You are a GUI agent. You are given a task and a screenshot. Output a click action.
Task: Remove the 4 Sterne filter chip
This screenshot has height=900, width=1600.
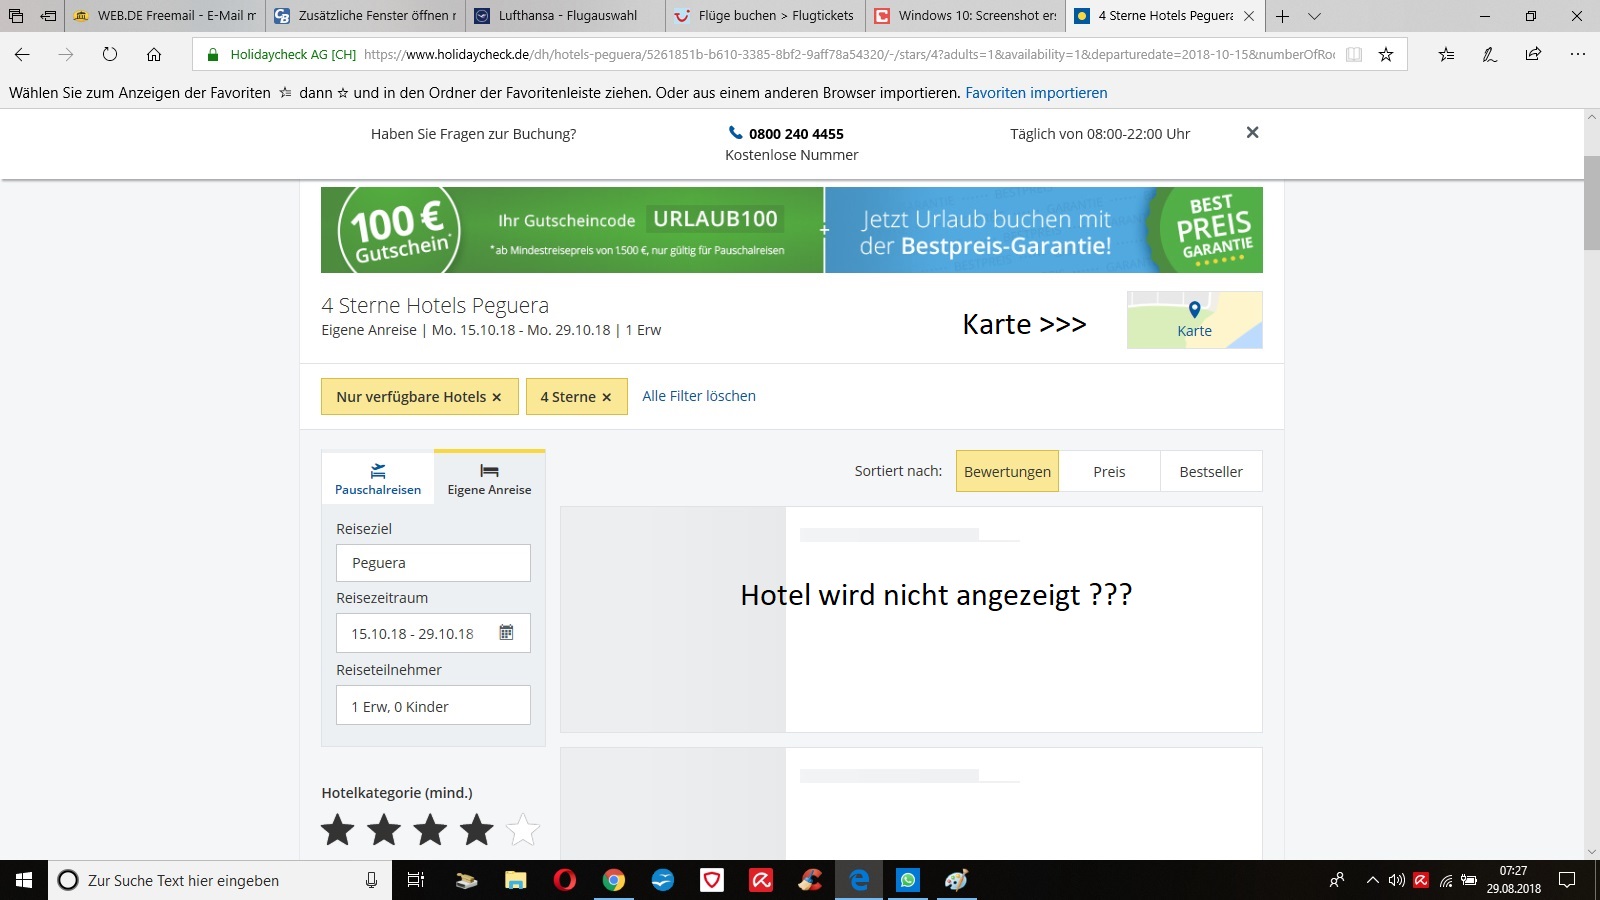(606, 397)
